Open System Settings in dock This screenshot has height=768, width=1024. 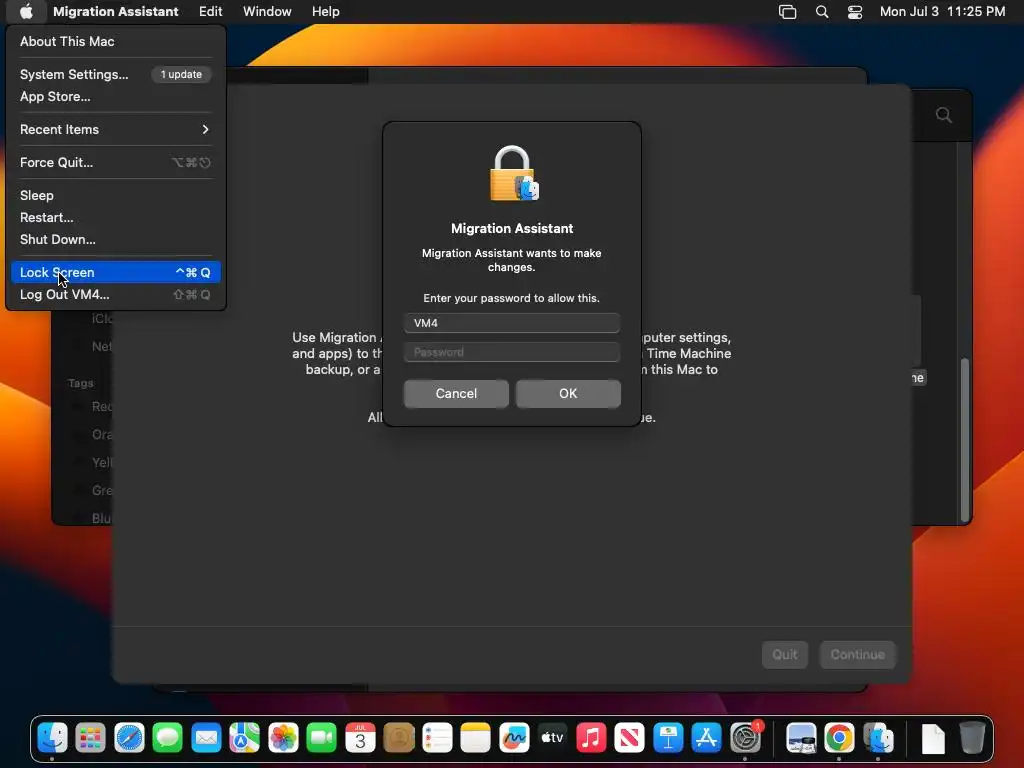[x=745, y=738]
